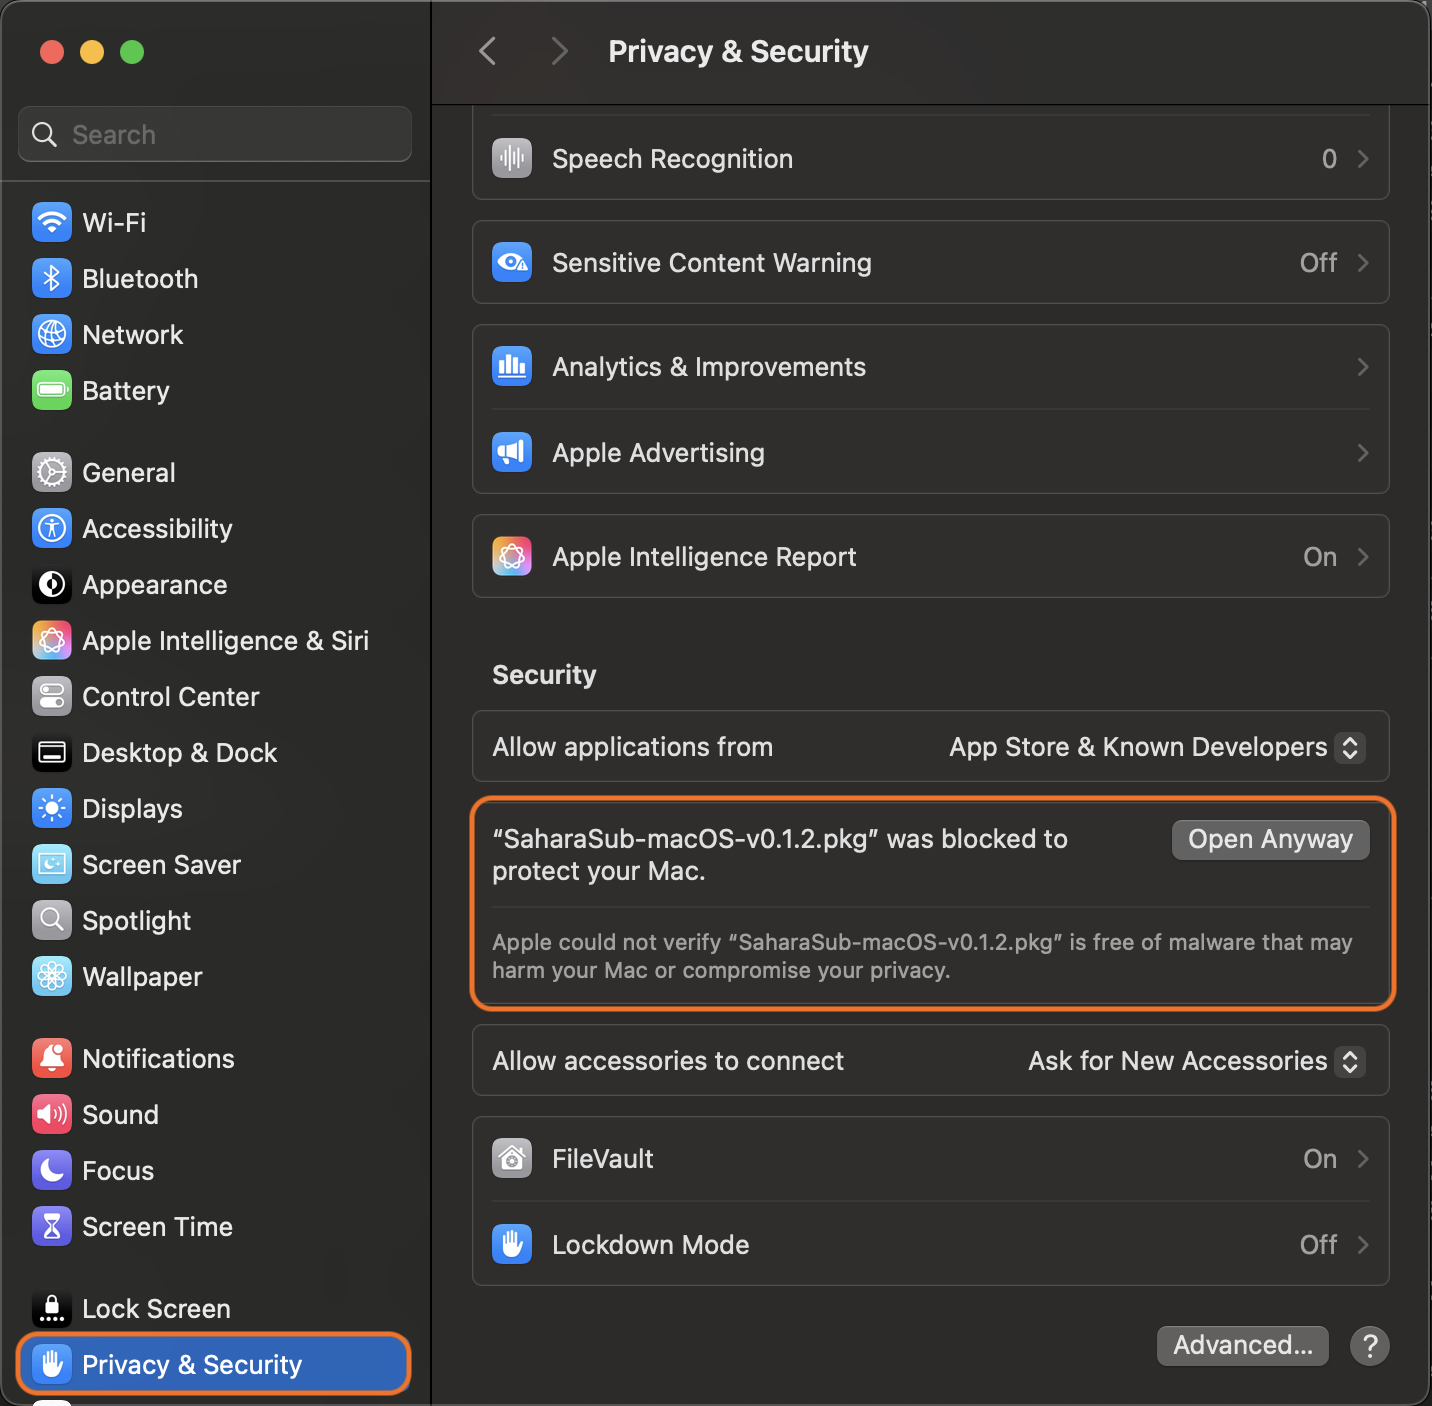Open the Wi-Fi settings icon
Screen dimensions: 1432x1406
(x=51, y=222)
